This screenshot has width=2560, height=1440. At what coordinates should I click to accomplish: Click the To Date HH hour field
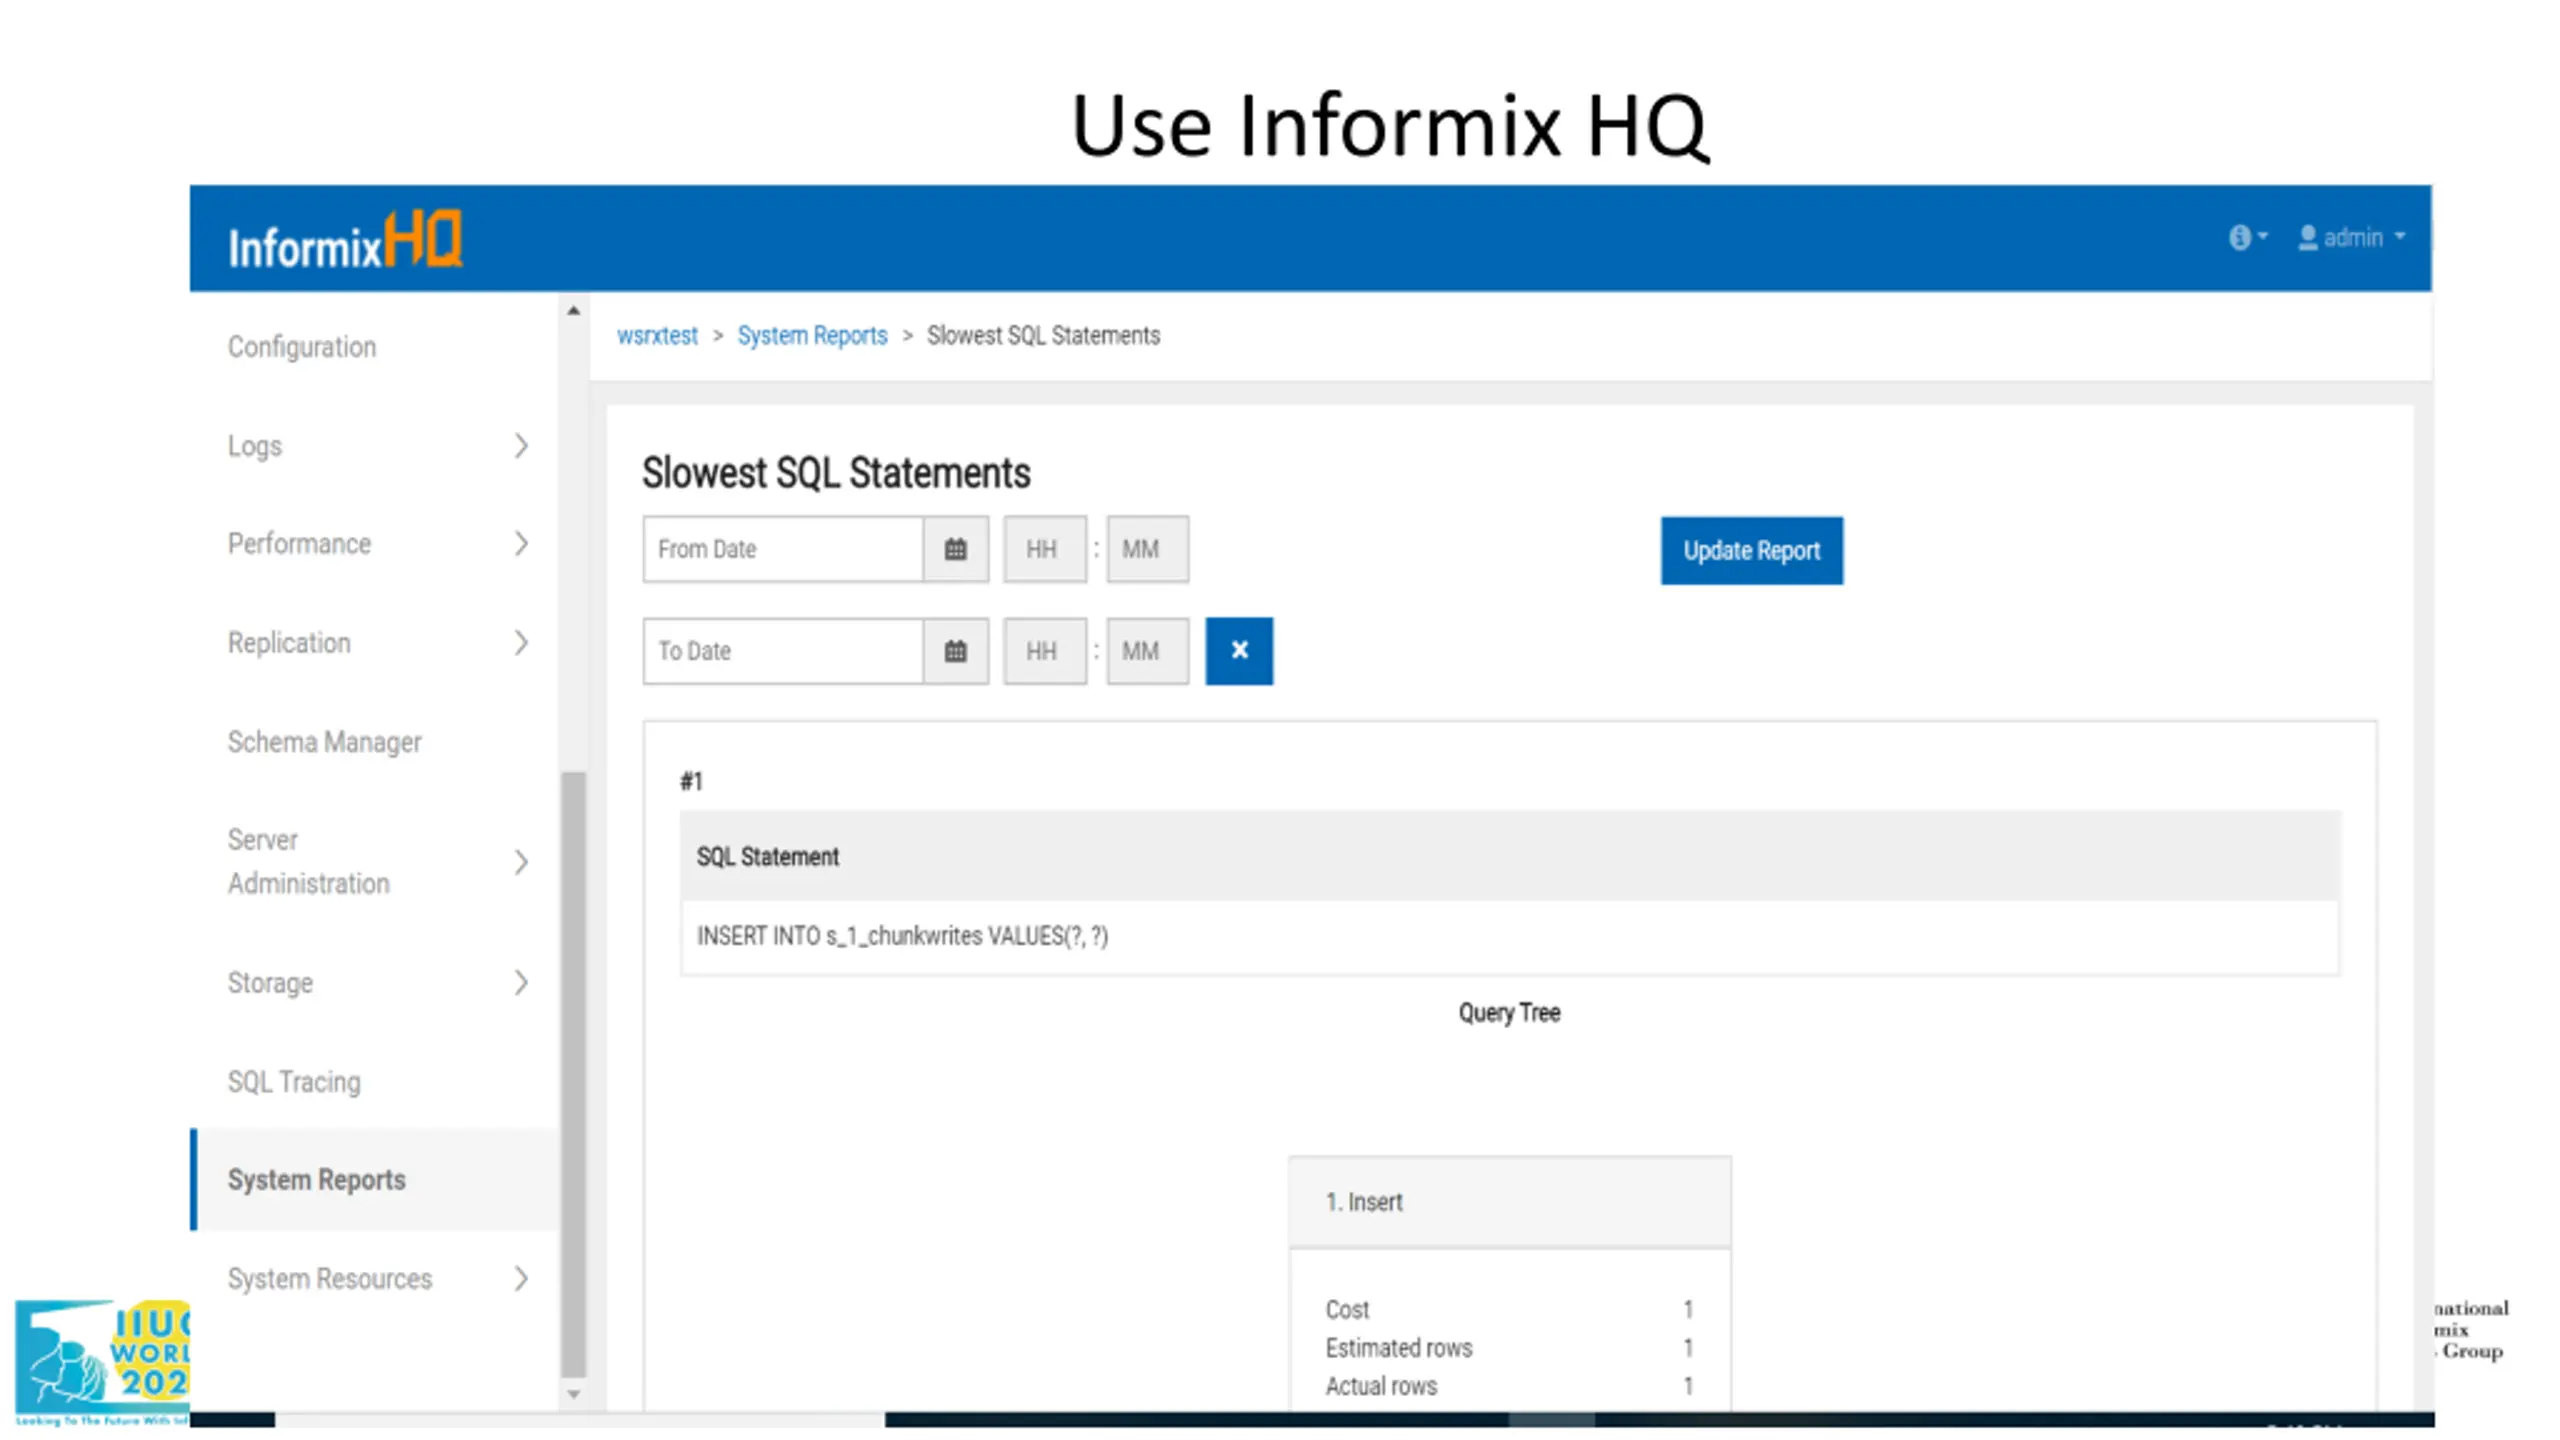1045,651
